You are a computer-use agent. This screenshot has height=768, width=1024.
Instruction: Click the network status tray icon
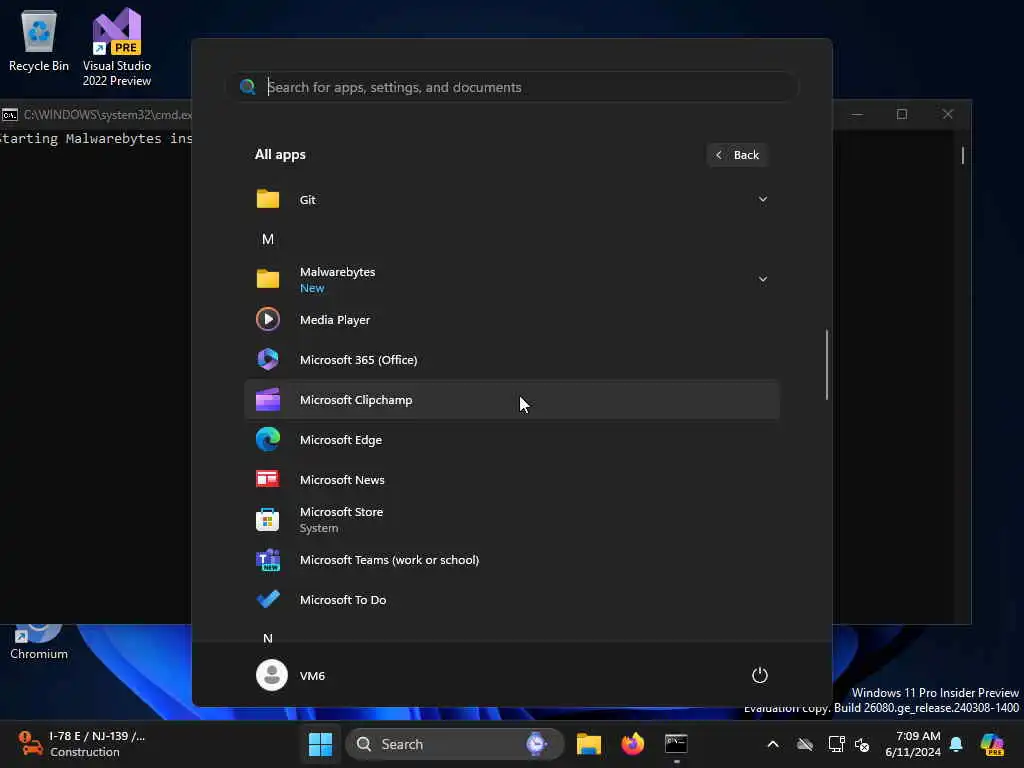pyautogui.click(x=835, y=744)
